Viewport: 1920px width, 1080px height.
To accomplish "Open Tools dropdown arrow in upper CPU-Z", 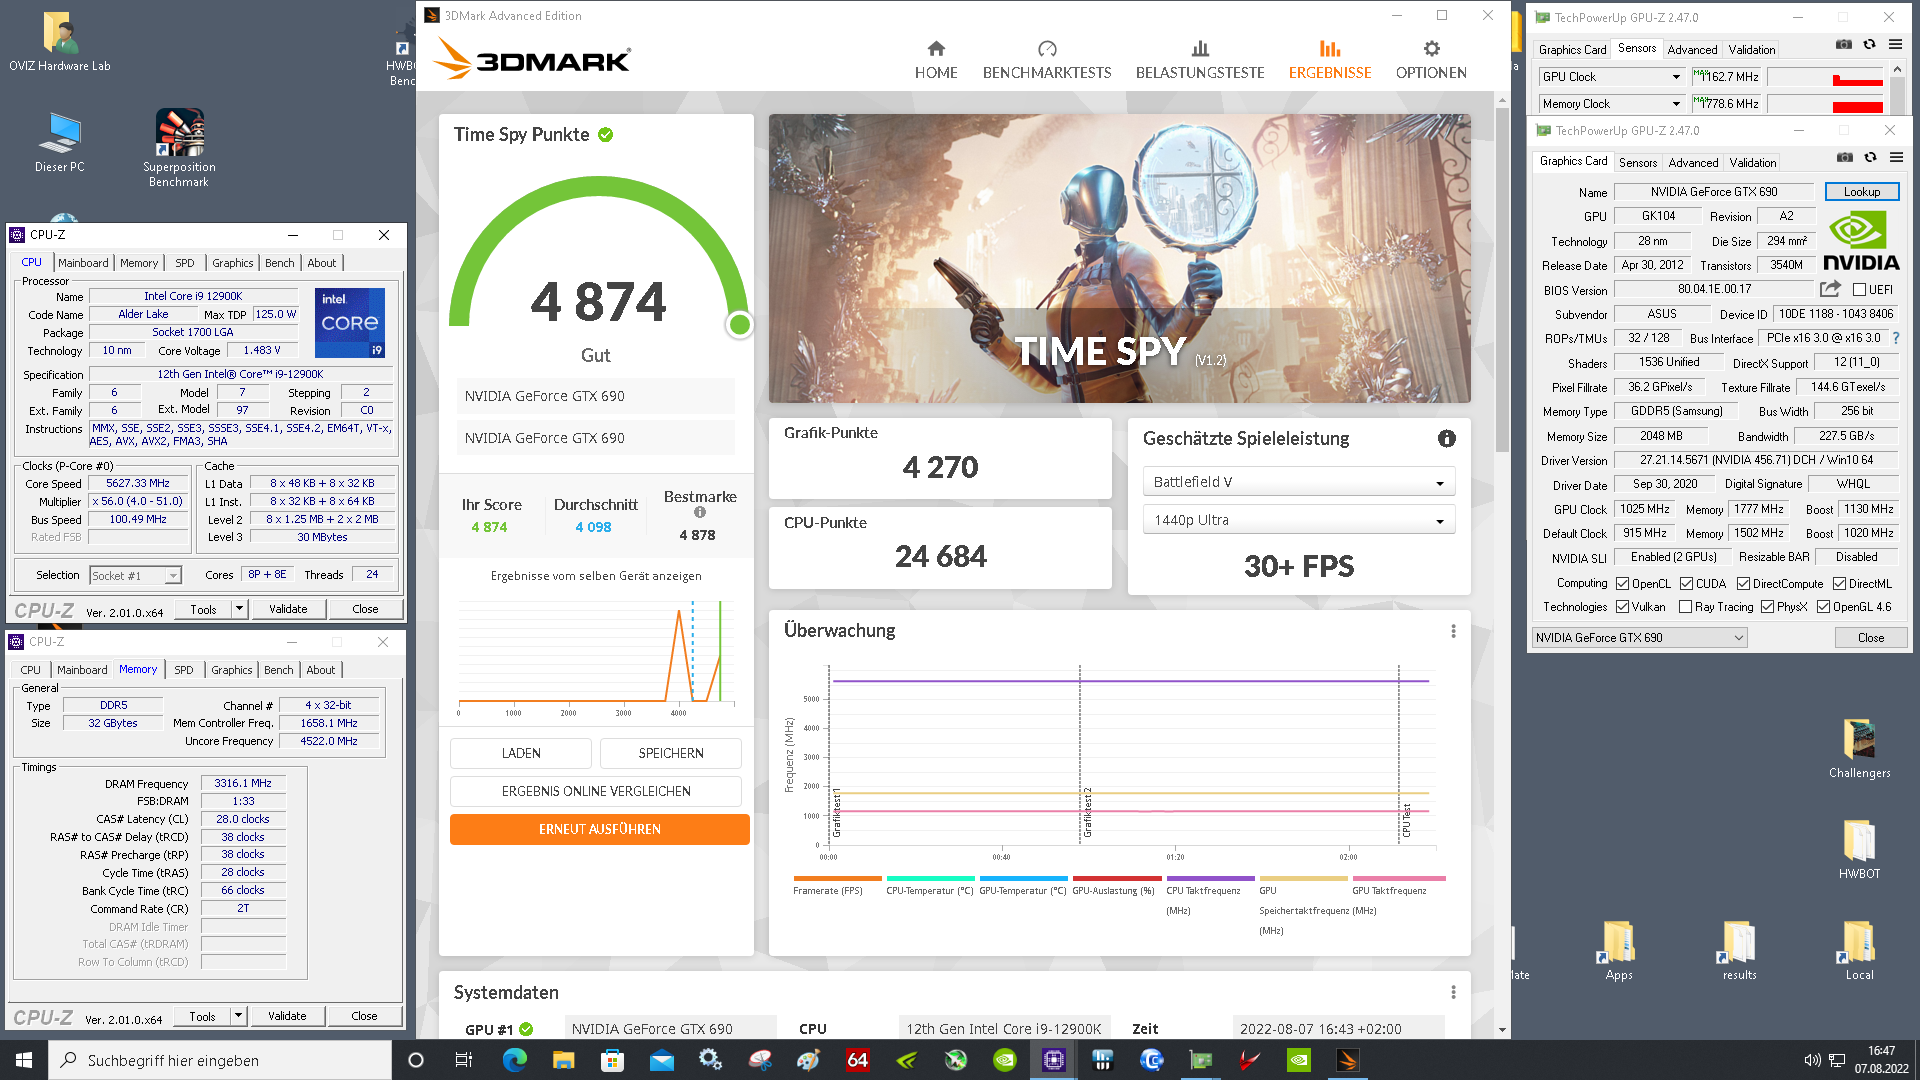I will [x=239, y=609].
